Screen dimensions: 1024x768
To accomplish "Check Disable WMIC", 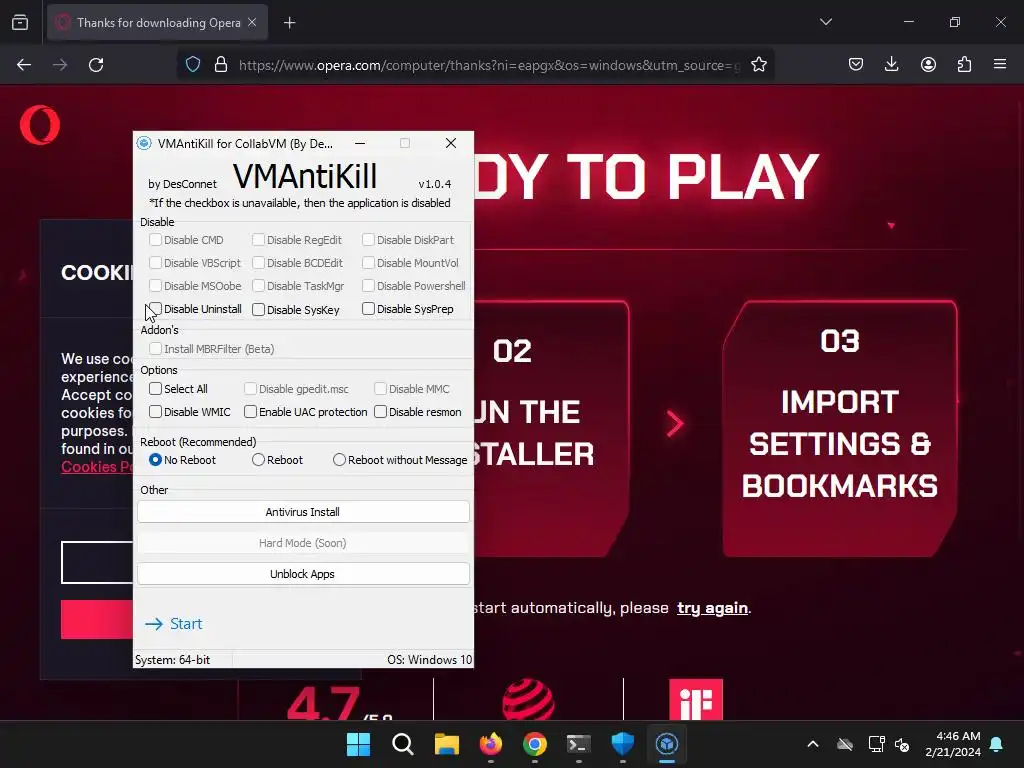I will (155, 412).
